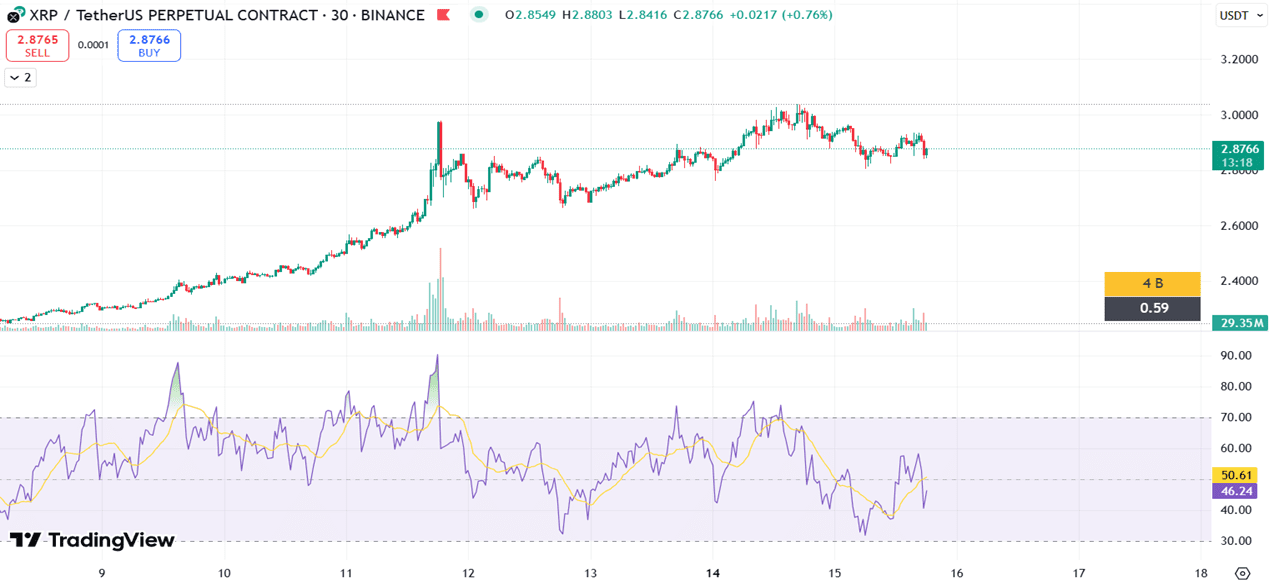Click the 0.59 dark badge
The image size is (1269, 584).
(x=1151, y=308)
